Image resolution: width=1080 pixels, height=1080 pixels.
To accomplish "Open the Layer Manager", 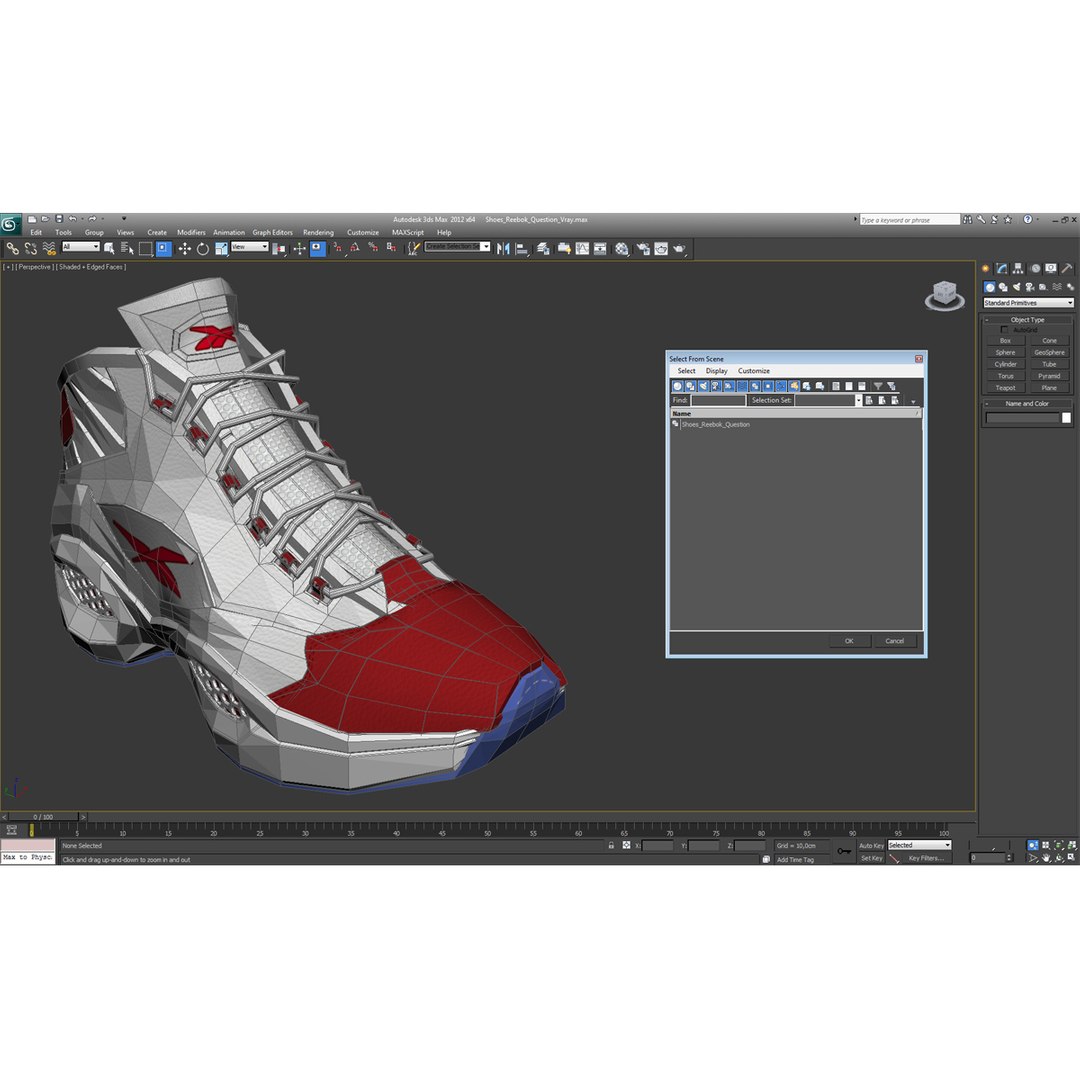I will pos(543,249).
